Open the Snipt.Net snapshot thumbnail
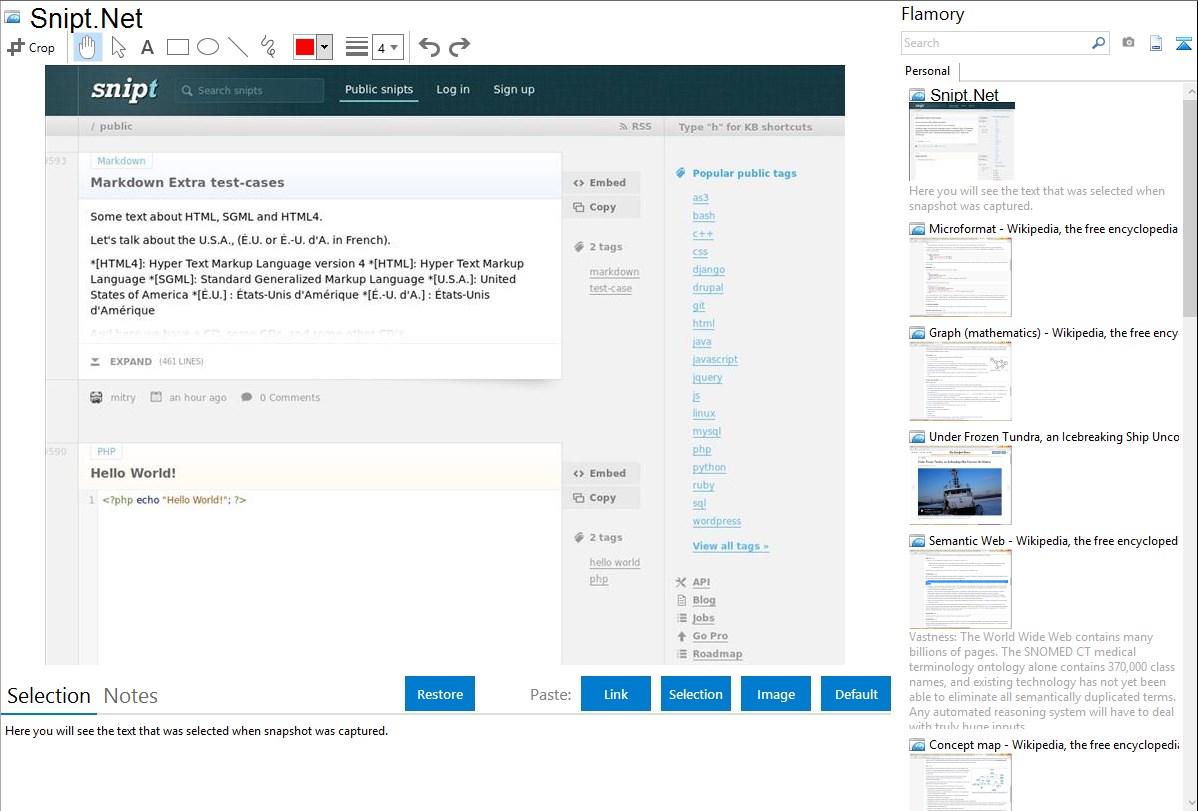1198x811 pixels. 961,141
